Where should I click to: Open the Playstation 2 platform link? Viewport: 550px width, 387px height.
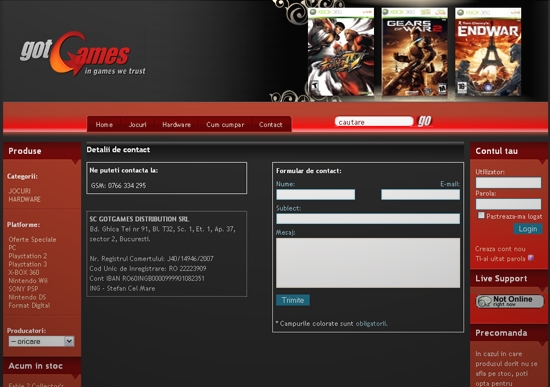click(28, 256)
